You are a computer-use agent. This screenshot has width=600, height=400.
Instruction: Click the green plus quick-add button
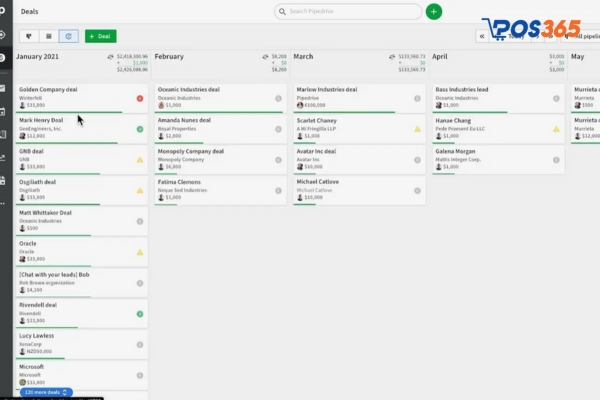[x=433, y=11]
